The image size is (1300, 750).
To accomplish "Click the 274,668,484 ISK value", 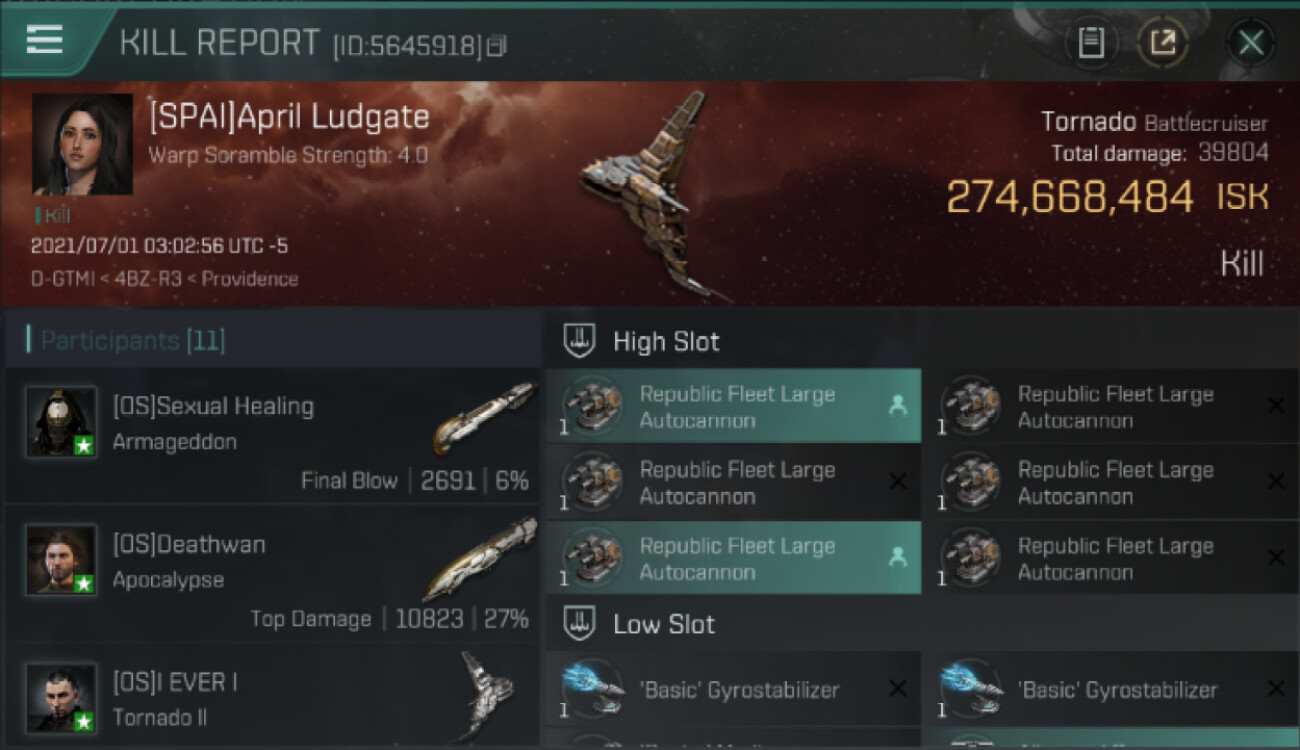I will click(1107, 197).
